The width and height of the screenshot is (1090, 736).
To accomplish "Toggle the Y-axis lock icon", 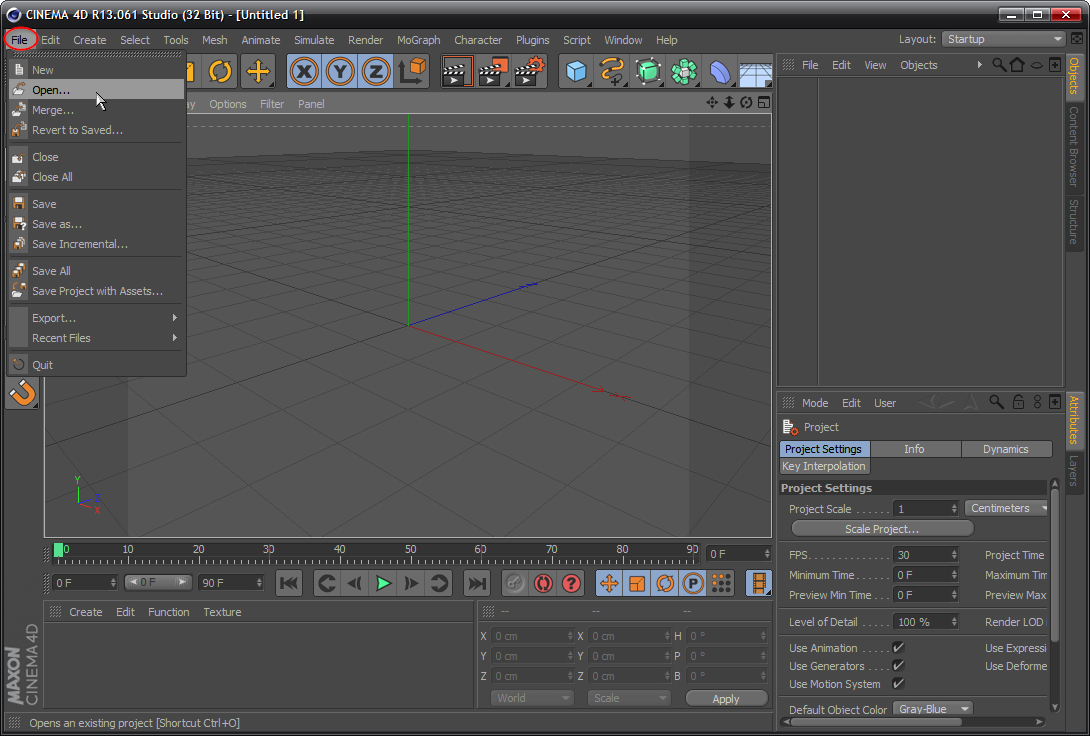I will coord(340,72).
